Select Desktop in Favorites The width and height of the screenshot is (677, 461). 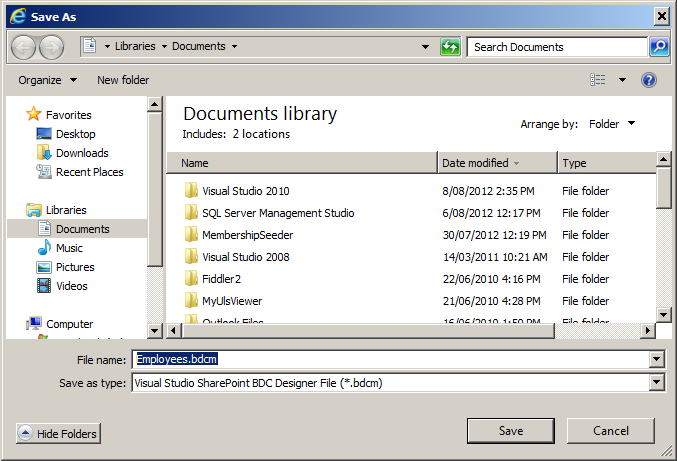75,134
